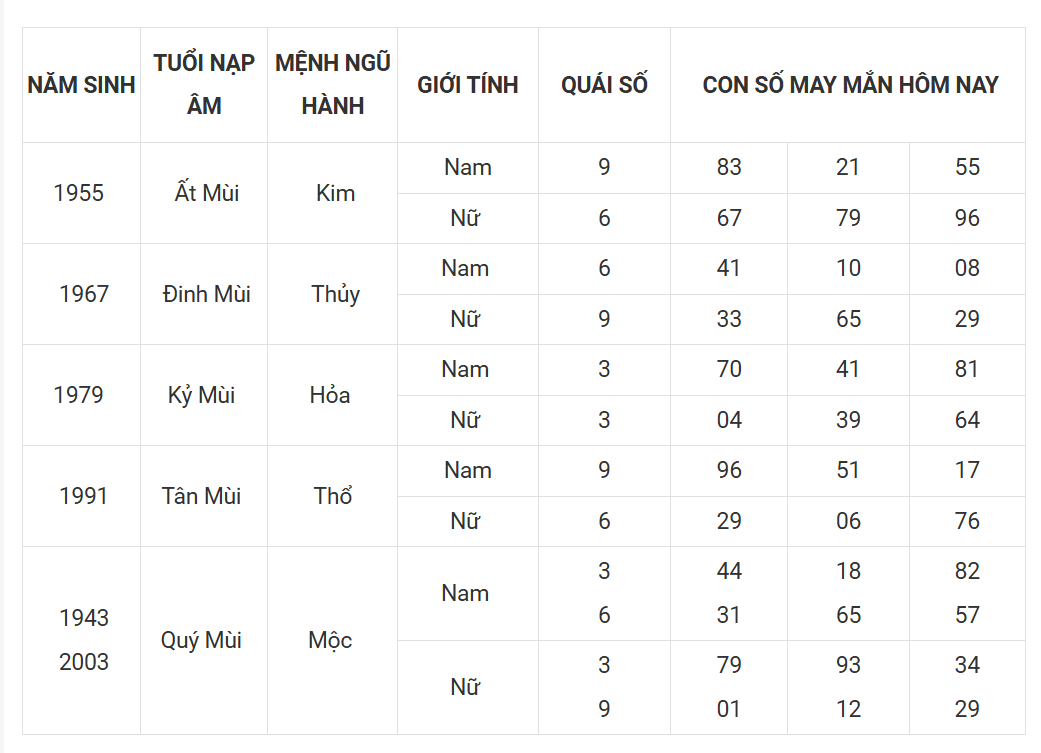Select the Thổ element cell
This screenshot has height=753, width=1041.
pos(332,496)
